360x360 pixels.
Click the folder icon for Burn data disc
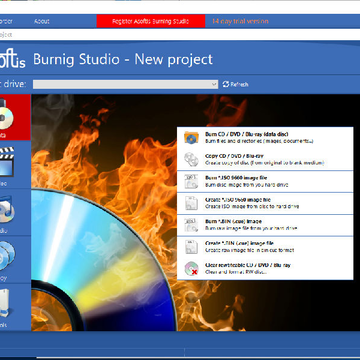point(191,137)
